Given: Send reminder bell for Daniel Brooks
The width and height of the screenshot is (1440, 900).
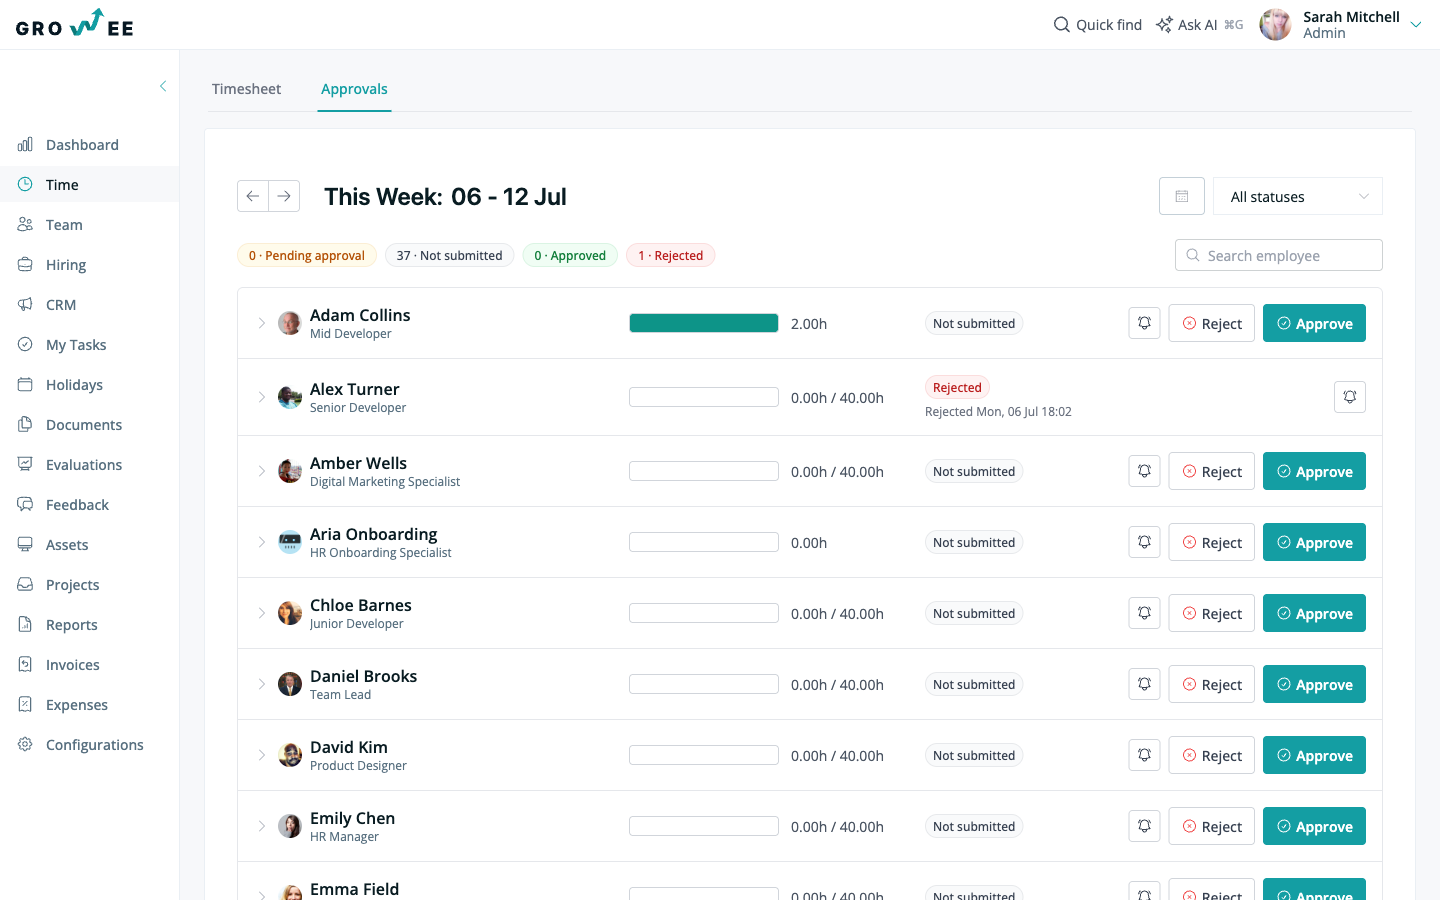Looking at the screenshot, I should [1145, 684].
